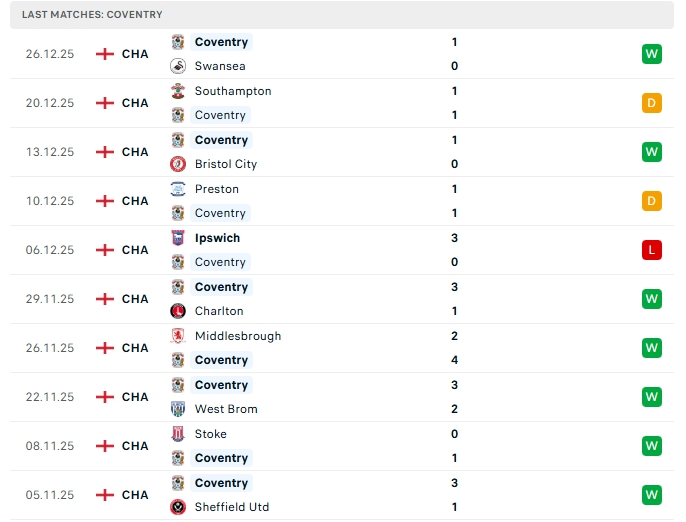Click the Last Matches: Coventry header
This screenshot has height=522, width=686.
click(x=92, y=15)
